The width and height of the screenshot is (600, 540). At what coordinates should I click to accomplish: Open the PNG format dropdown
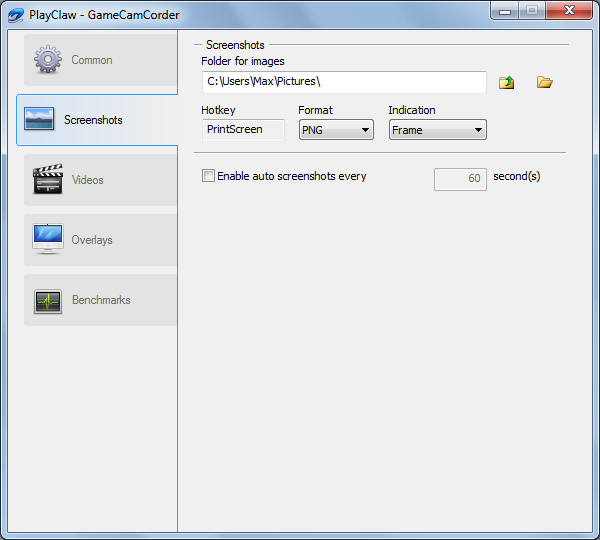tap(336, 130)
